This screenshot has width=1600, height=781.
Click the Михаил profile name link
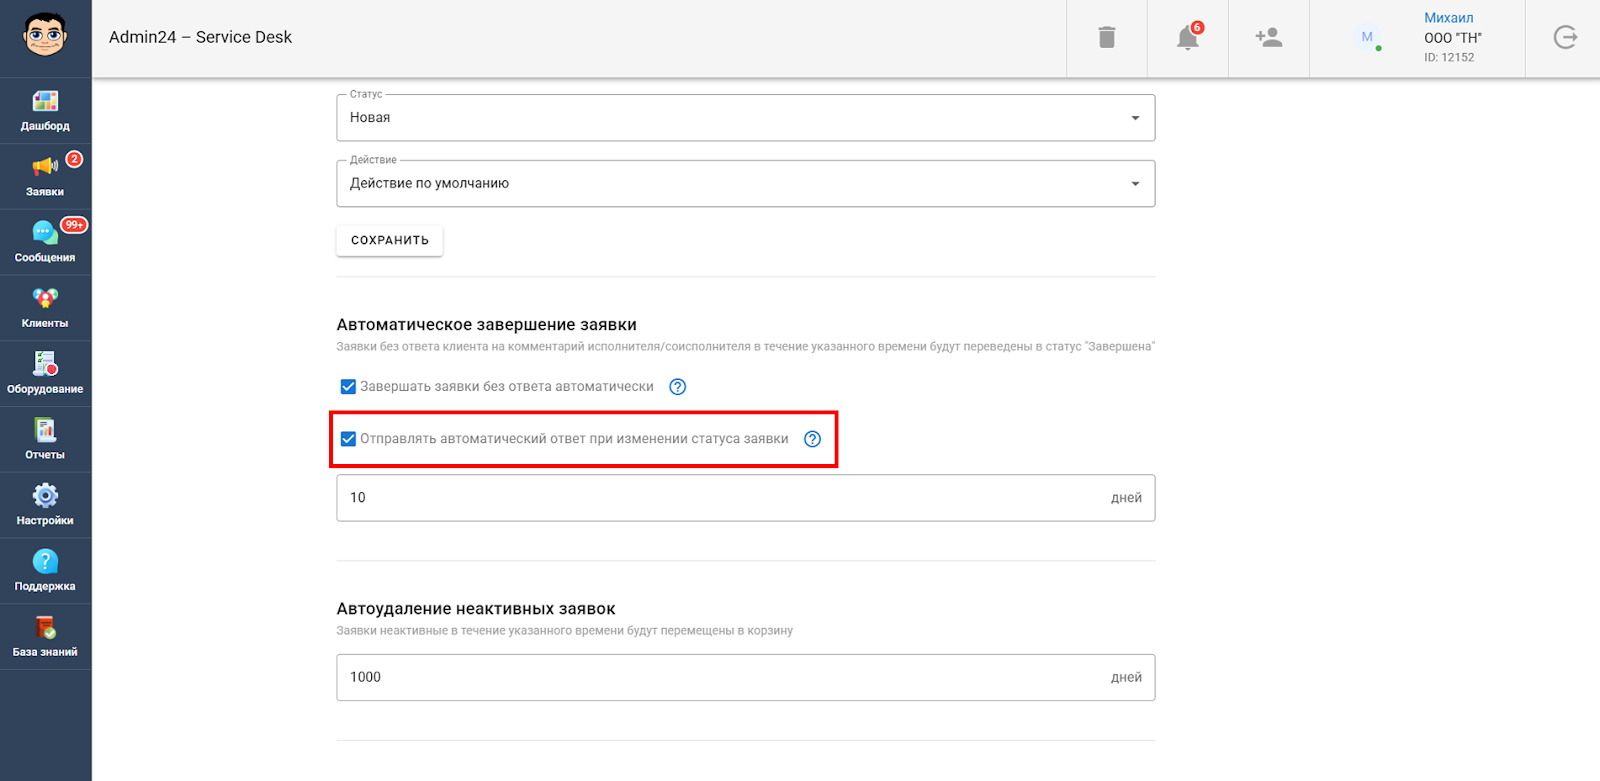click(x=1449, y=18)
